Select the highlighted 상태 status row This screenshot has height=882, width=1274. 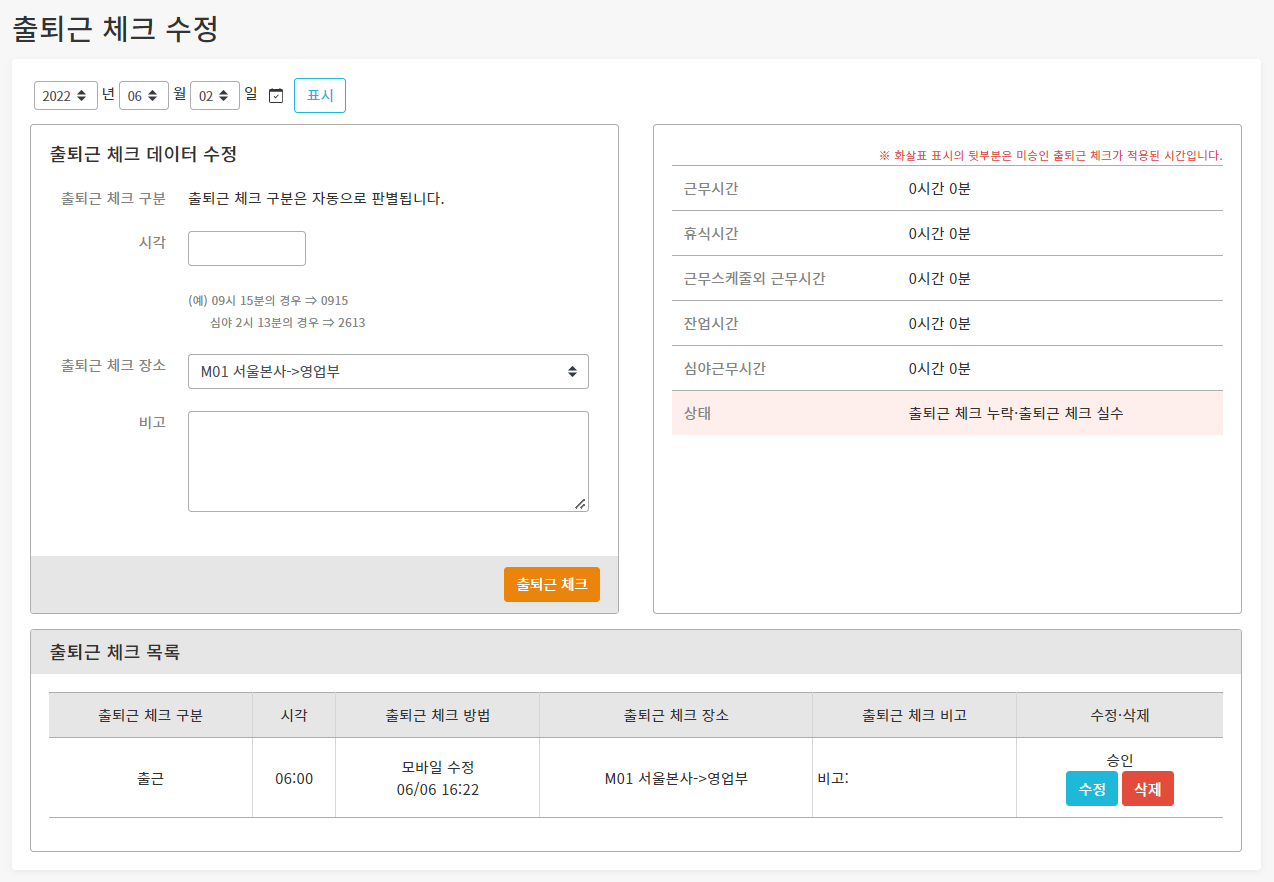946,413
